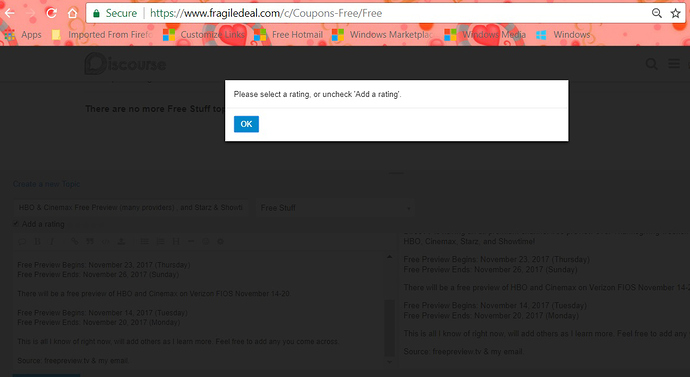Click OK in the rating dialog
Viewport: 690px width, 377px height.
tap(246, 124)
